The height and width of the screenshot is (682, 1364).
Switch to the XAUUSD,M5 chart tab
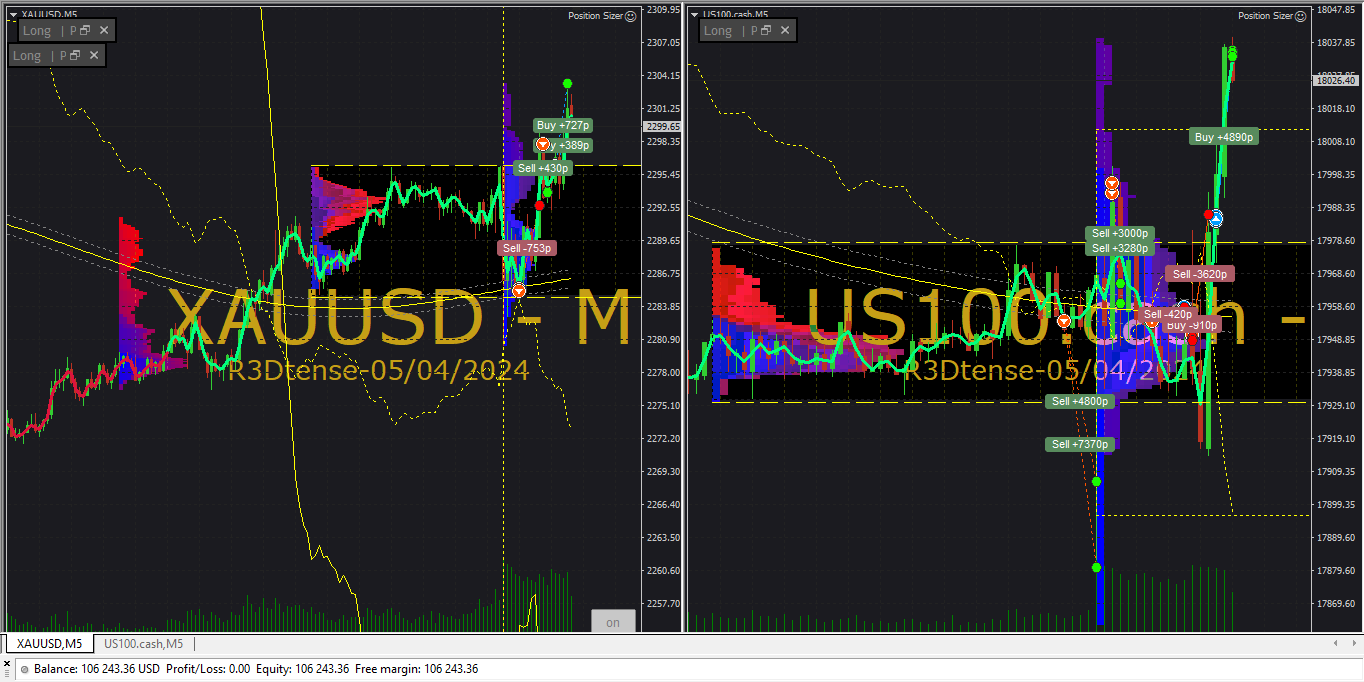[x=49, y=643]
